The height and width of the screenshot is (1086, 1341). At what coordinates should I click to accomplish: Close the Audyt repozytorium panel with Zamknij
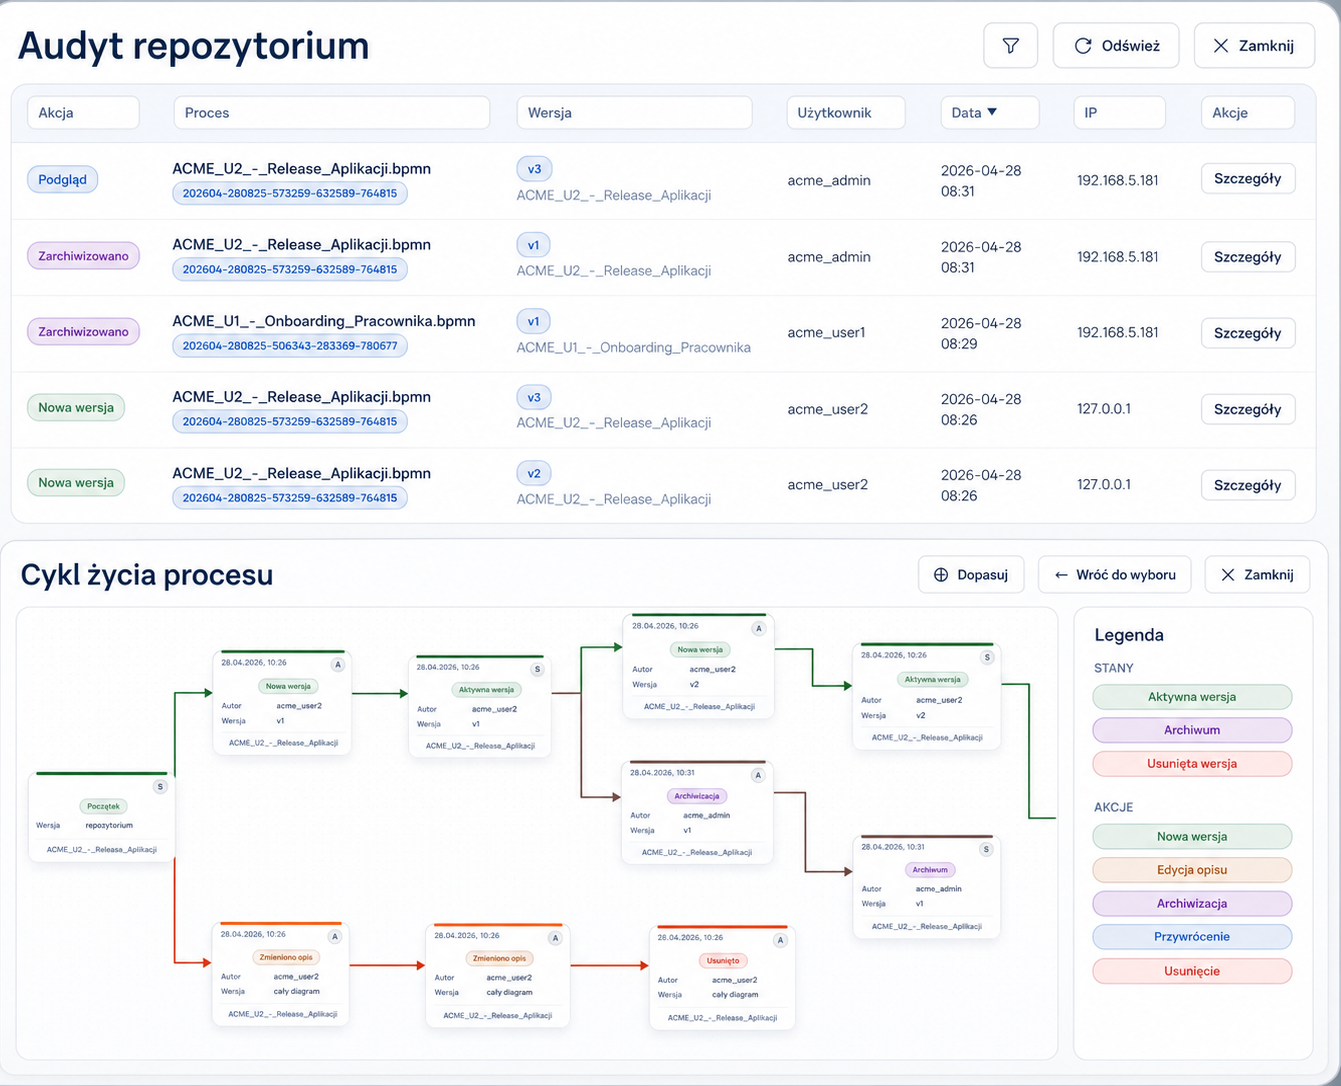[1254, 46]
